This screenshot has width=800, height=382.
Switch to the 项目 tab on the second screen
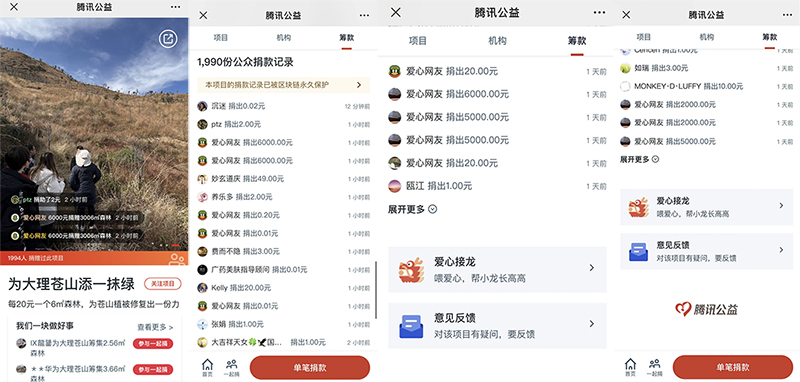click(x=221, y=38)
